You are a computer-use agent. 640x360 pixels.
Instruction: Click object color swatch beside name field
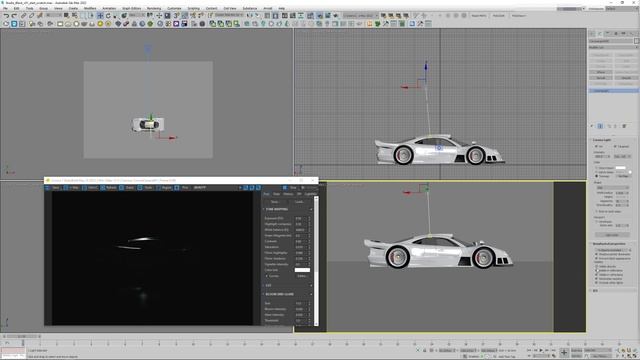636,41
